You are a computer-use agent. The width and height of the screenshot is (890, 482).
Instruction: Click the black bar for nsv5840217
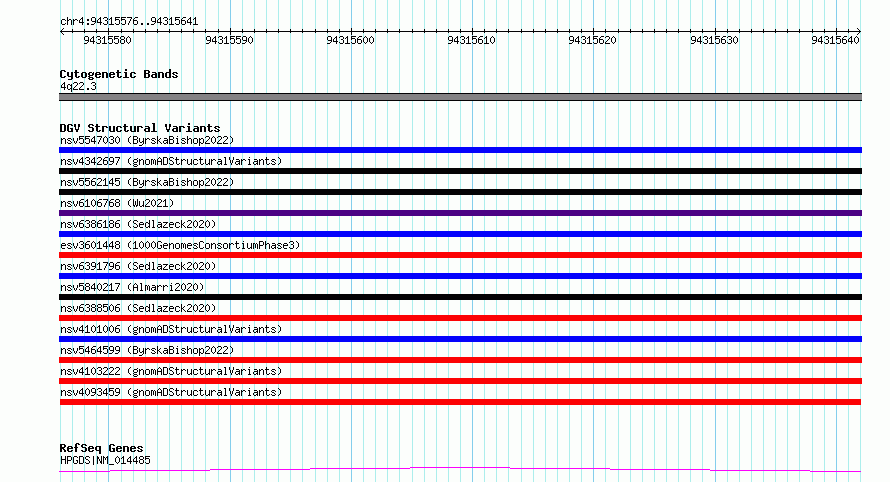(460, 297)
